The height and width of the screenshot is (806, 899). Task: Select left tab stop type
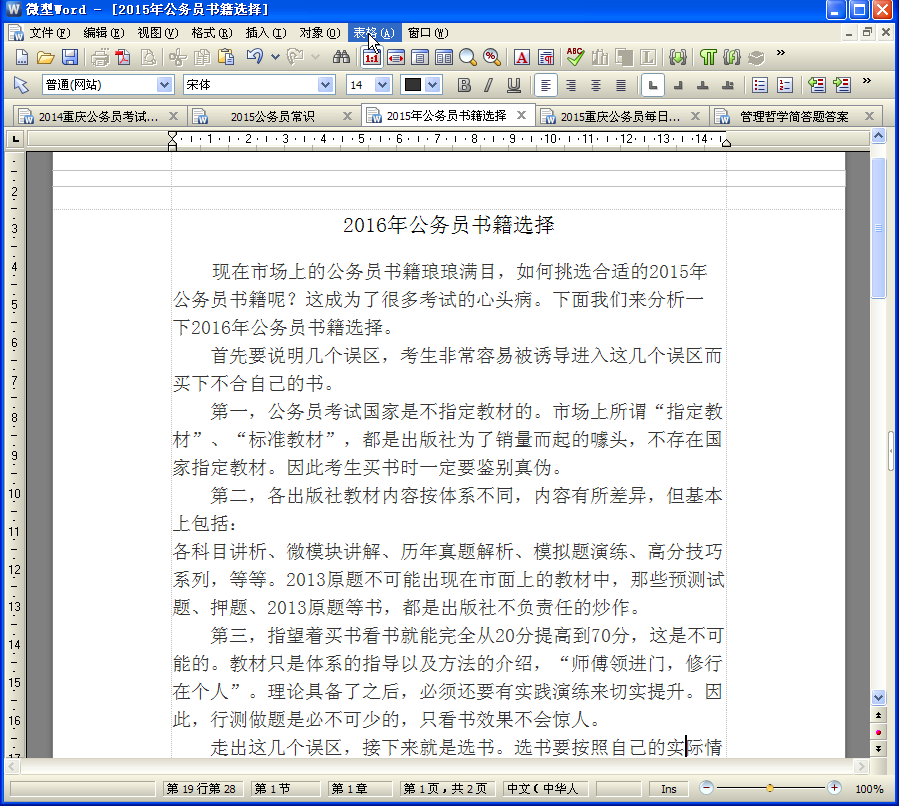(652, 85)
